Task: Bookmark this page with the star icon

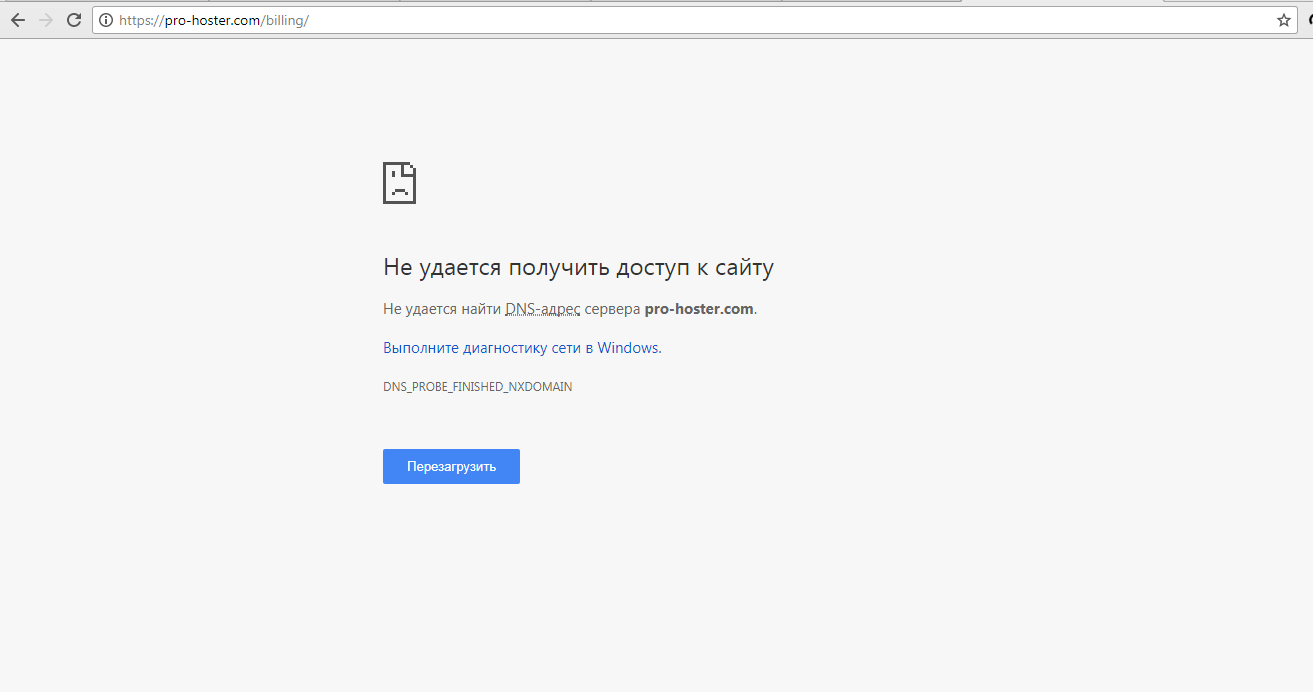Action: click(1283, 20)
